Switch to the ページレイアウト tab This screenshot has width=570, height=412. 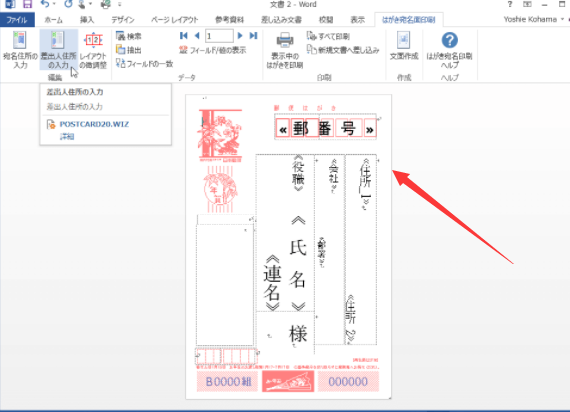click(174, 20)
